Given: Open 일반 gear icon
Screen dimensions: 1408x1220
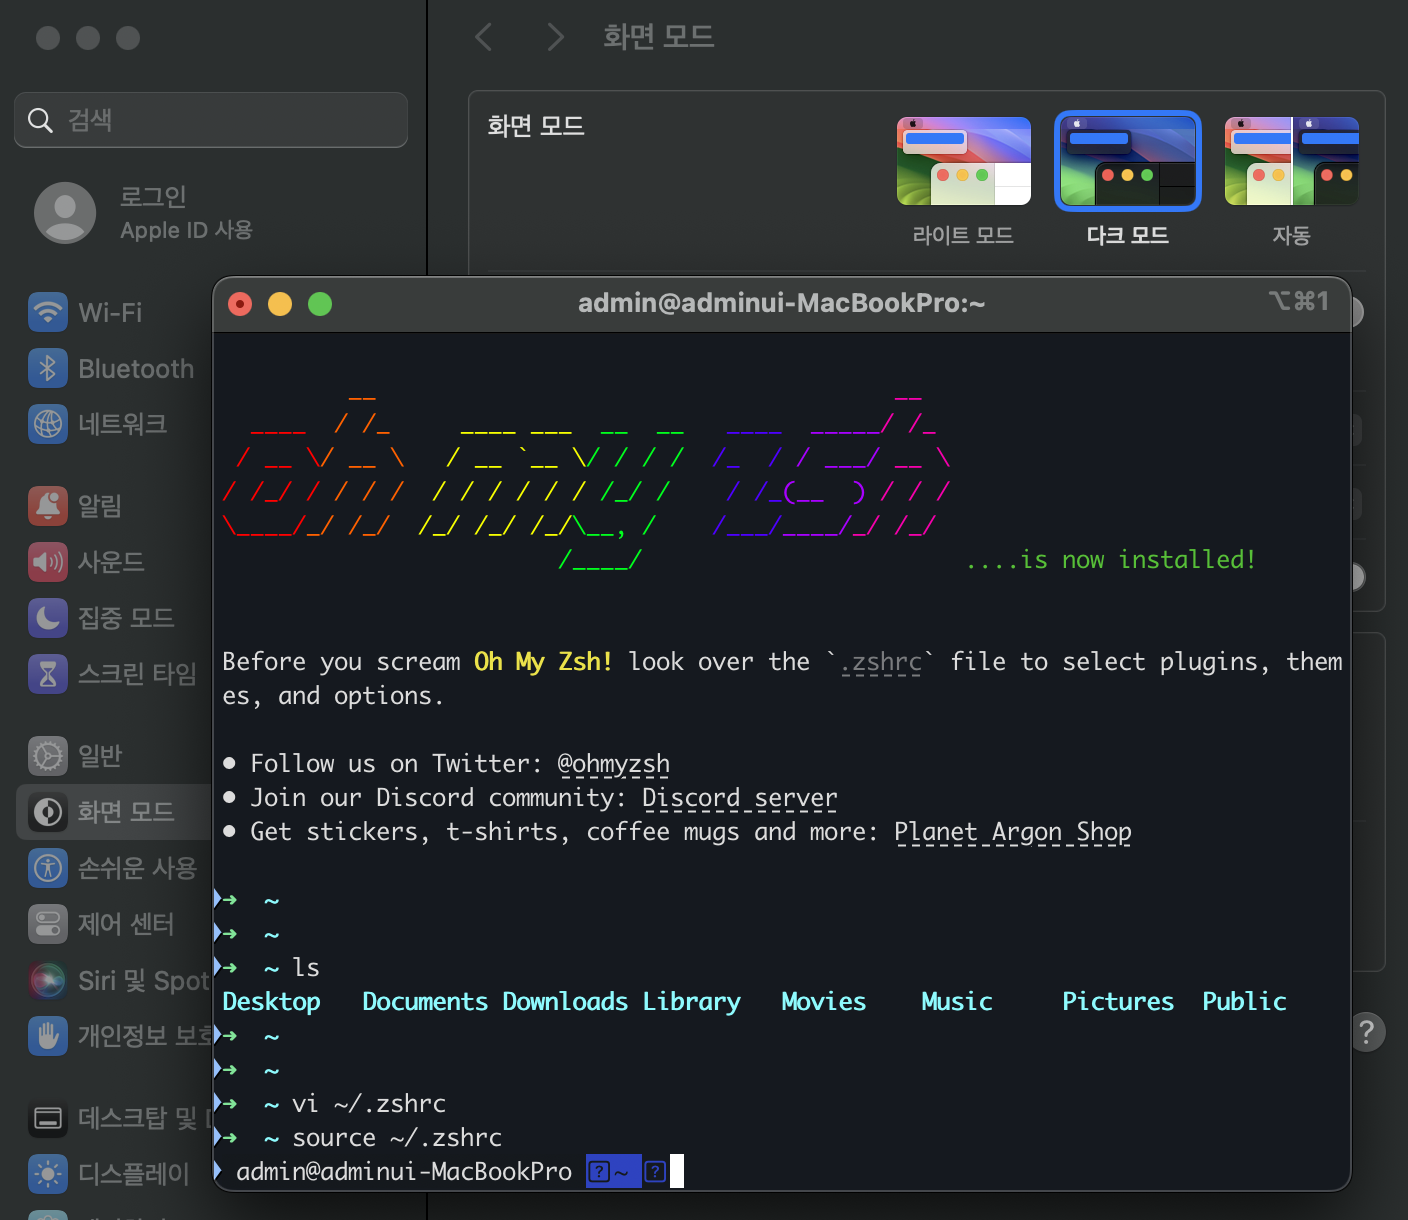Looking at the screenshot, I should point(48,756).
